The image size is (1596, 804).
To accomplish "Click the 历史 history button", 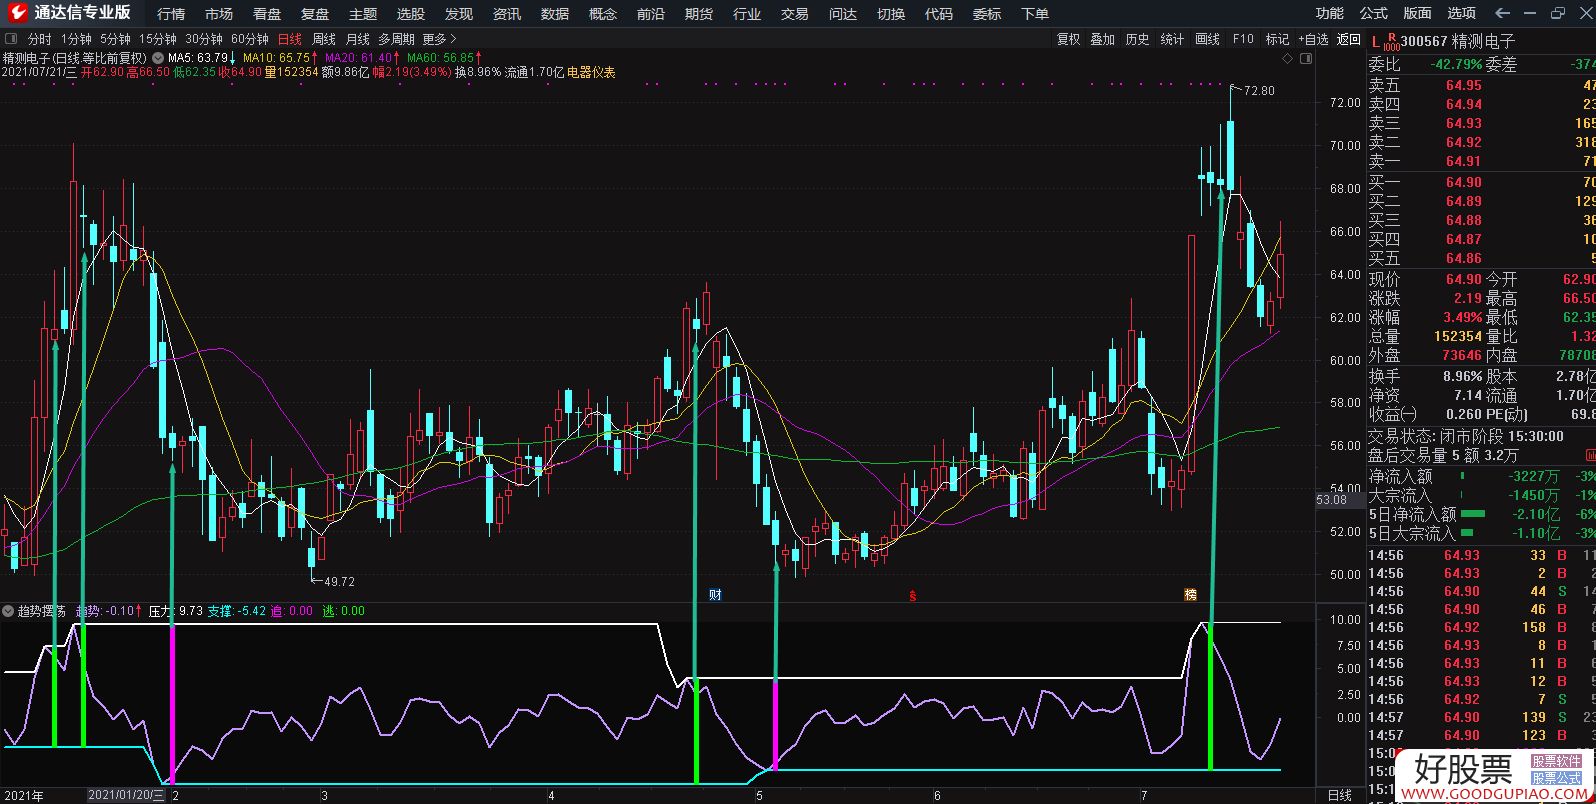I will pos(1138,39).
